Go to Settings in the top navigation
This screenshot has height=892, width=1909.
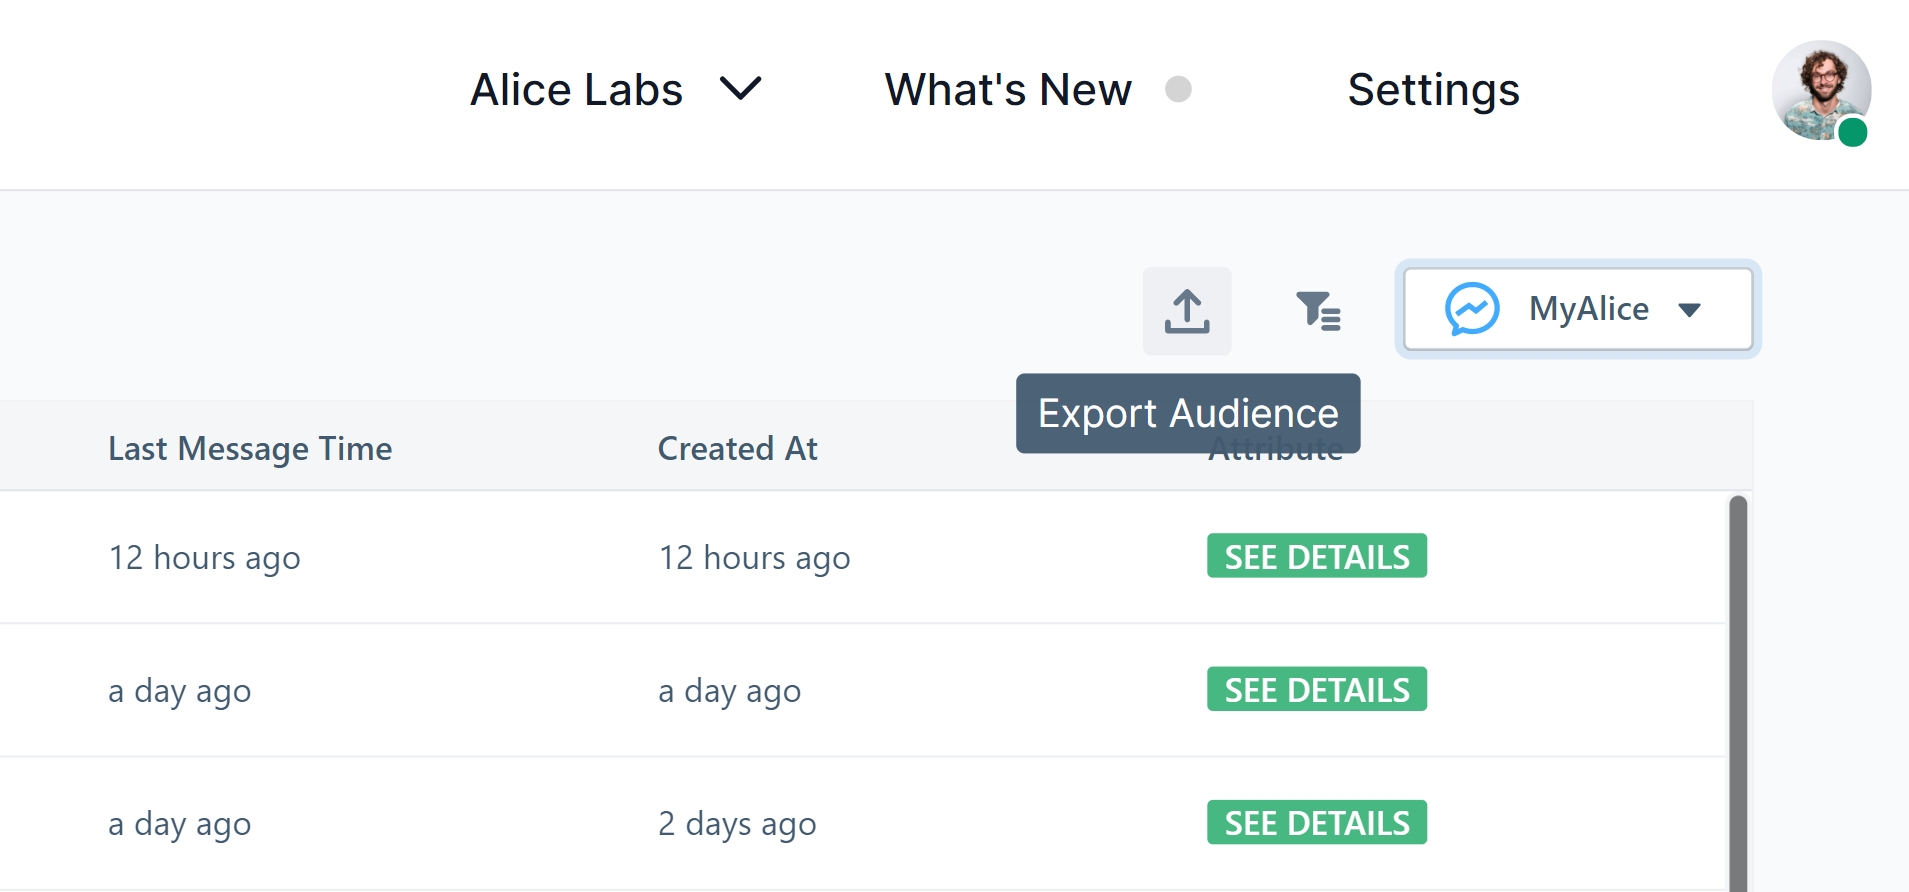1433,90
